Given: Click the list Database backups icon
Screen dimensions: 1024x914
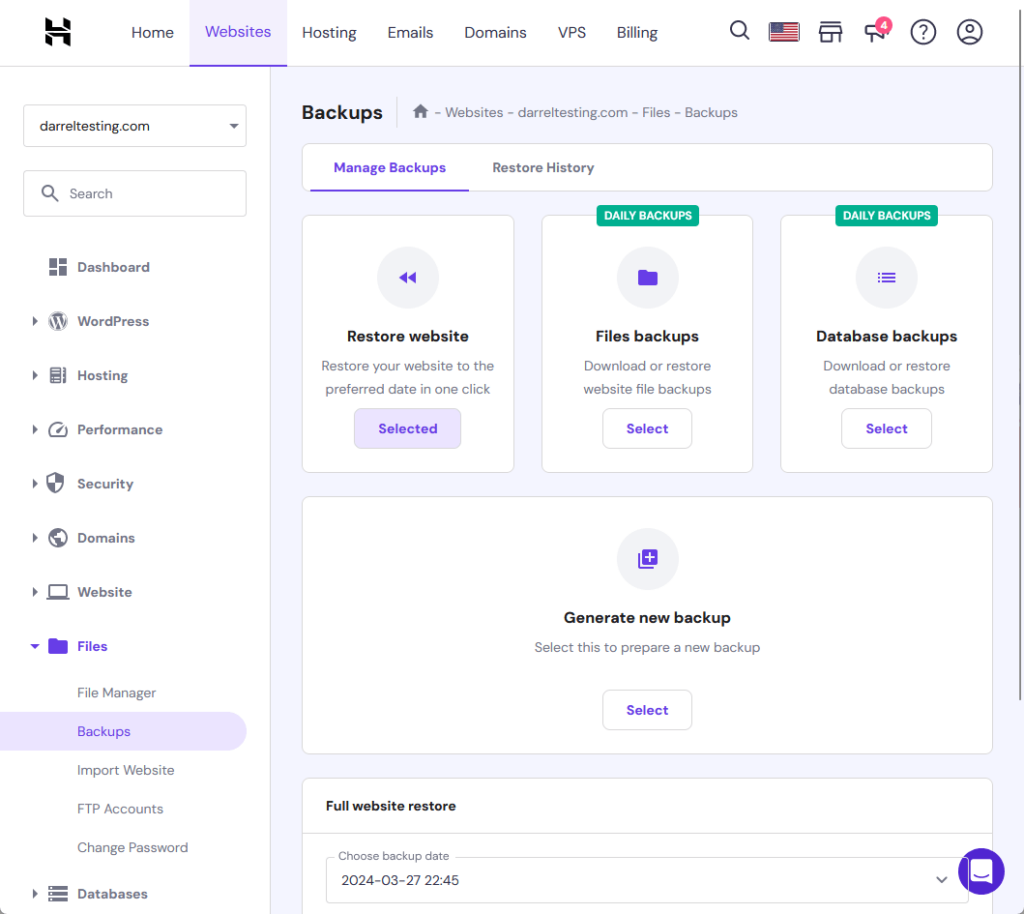Looking at the screenshot, I should [x=886, y=277].
